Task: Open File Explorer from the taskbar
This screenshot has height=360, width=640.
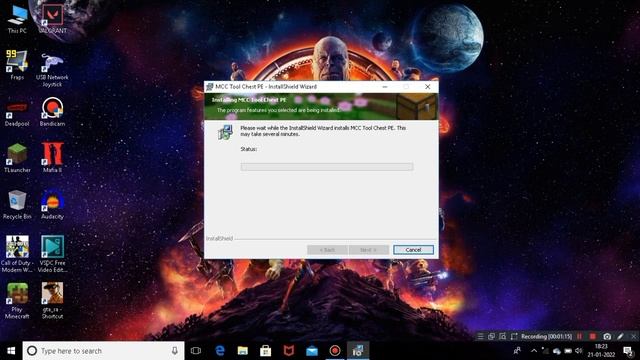Action: point(243,351)
